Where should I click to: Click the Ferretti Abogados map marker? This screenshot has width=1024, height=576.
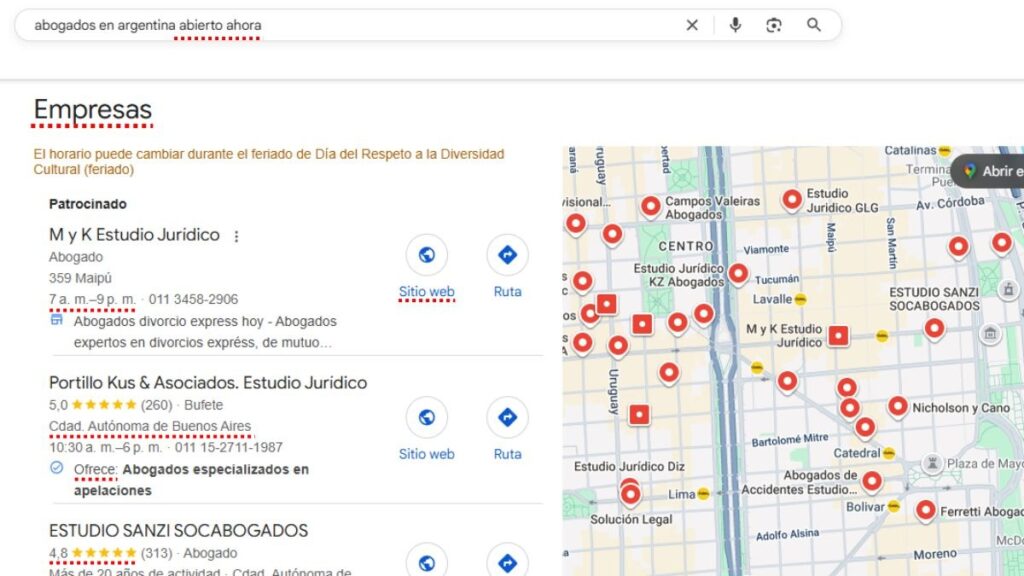click(925, 510)
